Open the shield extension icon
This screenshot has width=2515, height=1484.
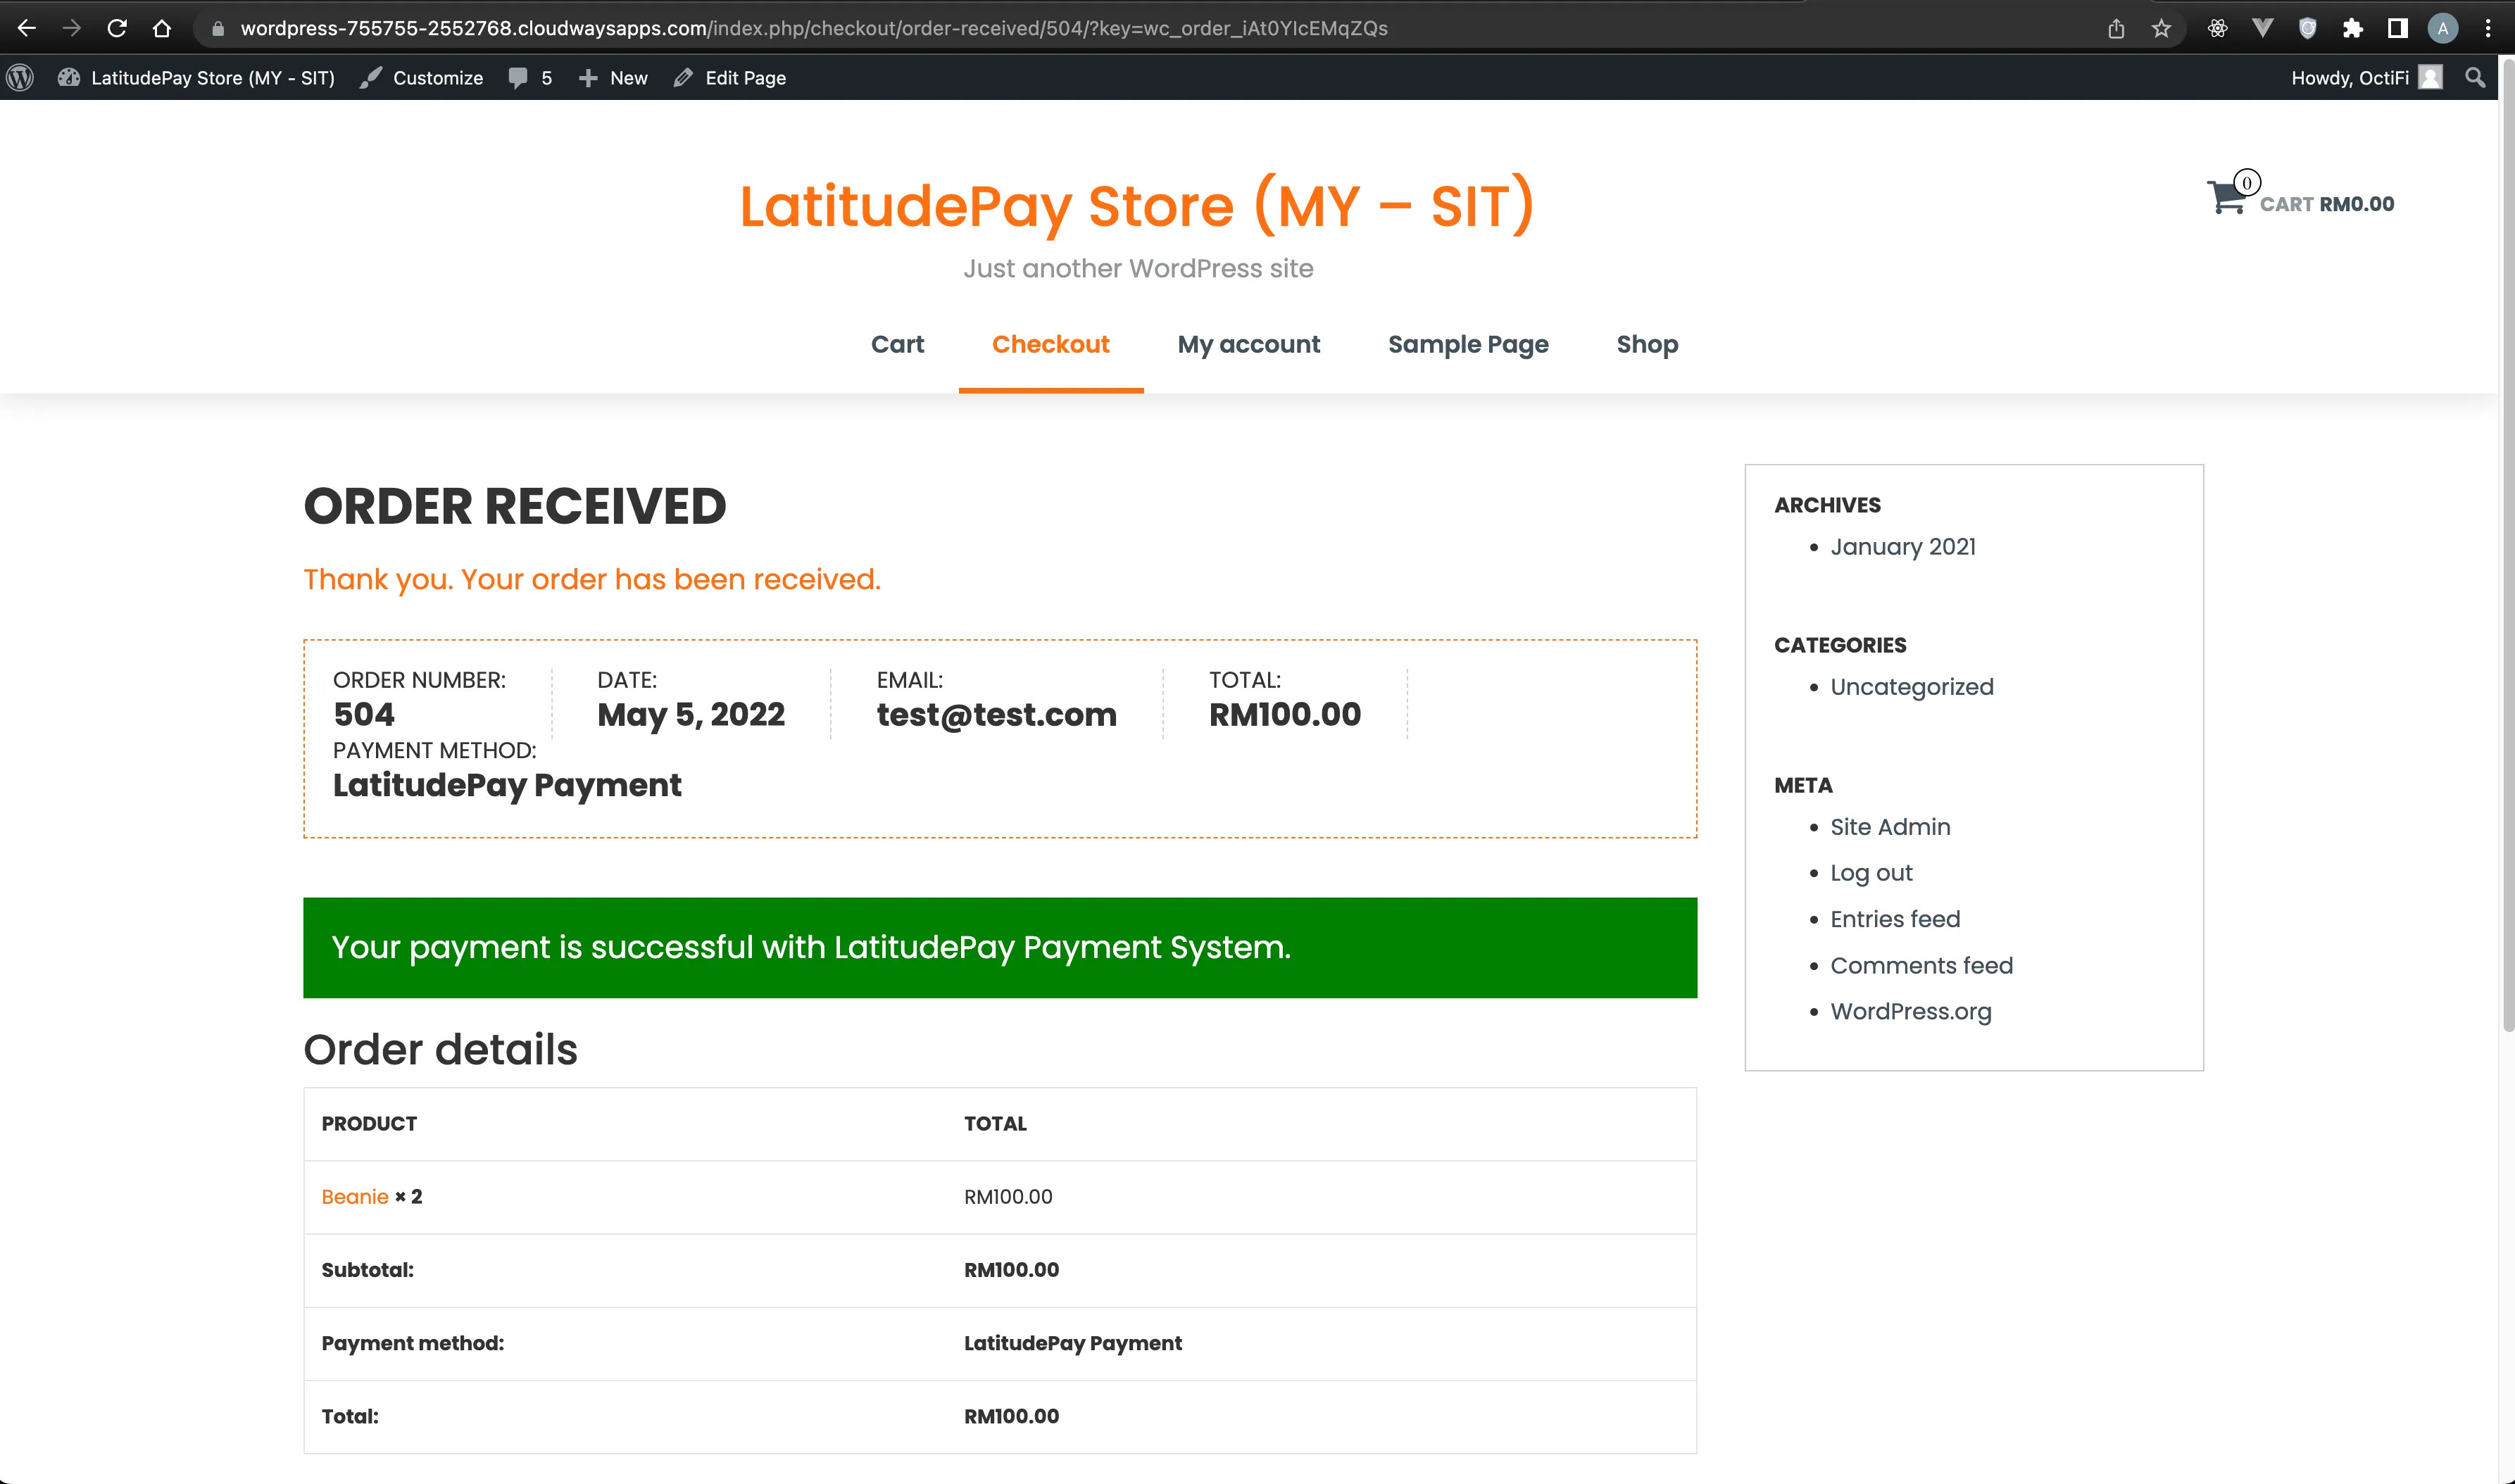pos(2307,28)
